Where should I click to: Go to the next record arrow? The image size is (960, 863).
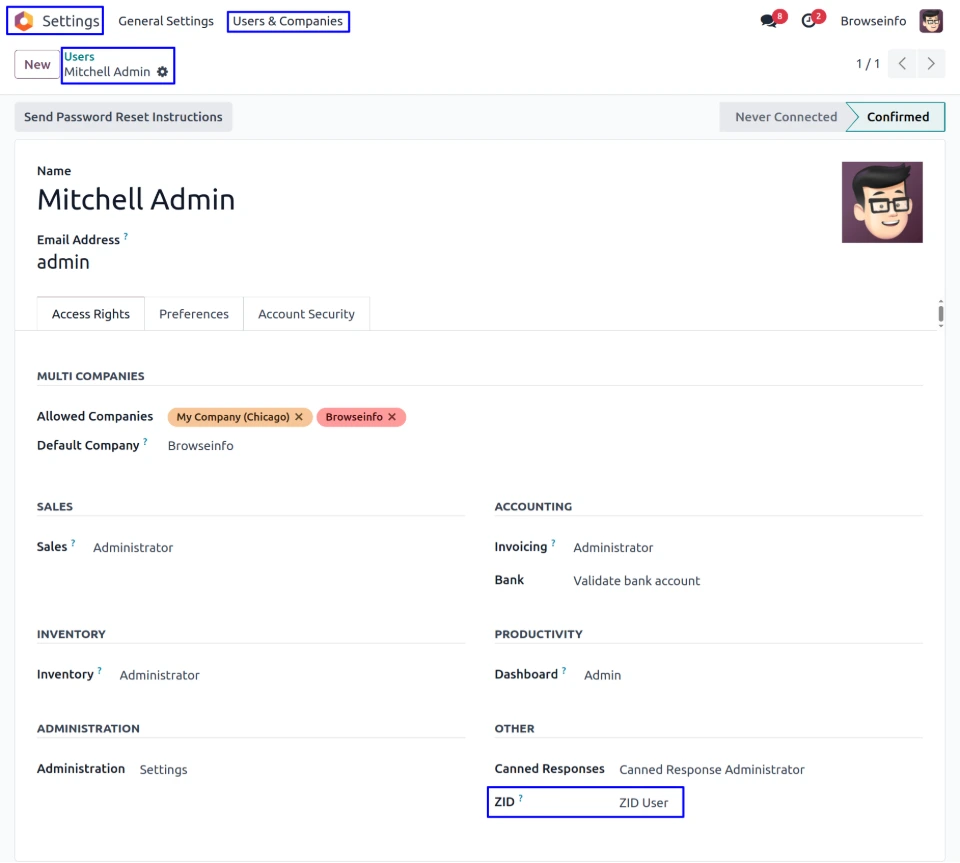931,64
